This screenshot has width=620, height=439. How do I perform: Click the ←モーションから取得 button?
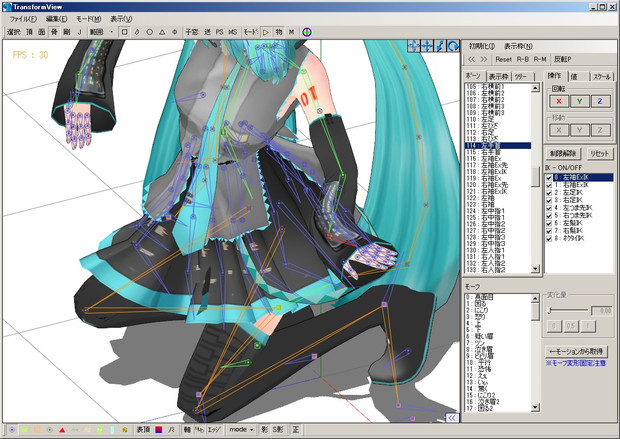[576, 352]
